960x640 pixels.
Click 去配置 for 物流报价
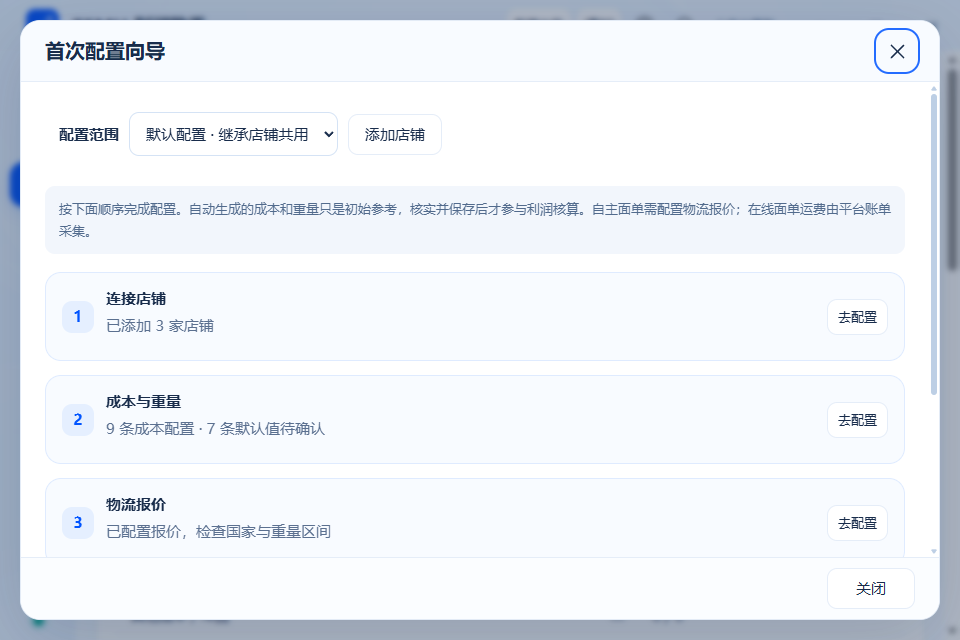click(x=857, y=523)
